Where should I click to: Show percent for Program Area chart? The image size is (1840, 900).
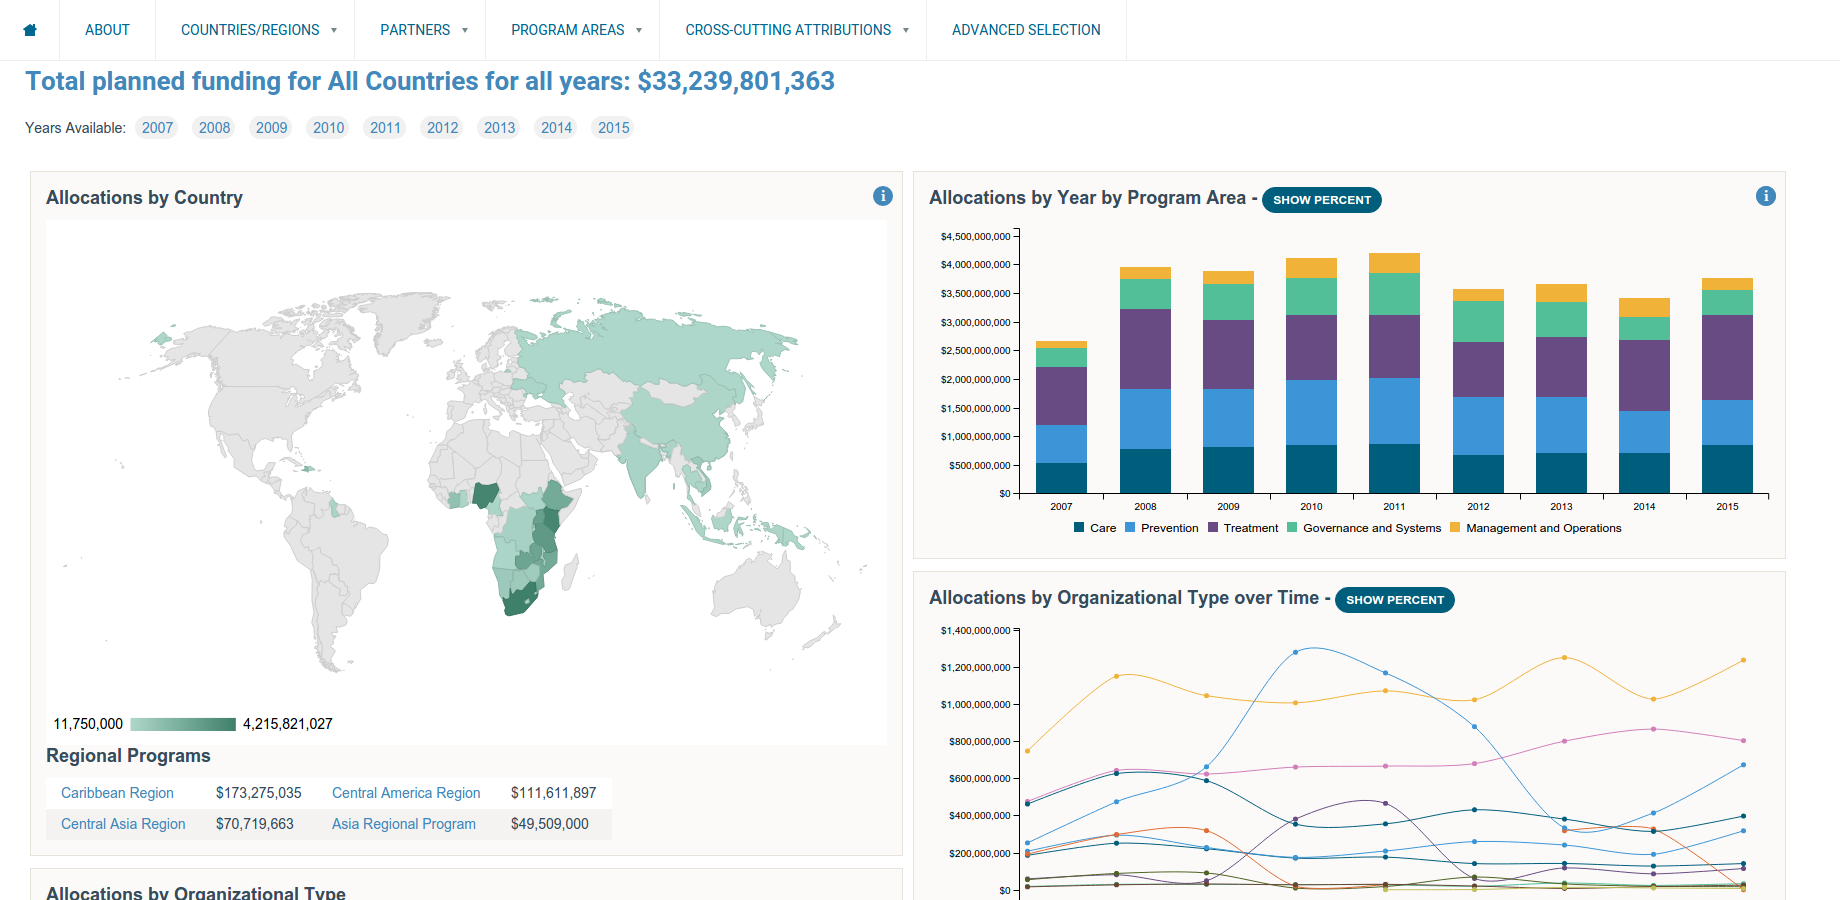1321,200
